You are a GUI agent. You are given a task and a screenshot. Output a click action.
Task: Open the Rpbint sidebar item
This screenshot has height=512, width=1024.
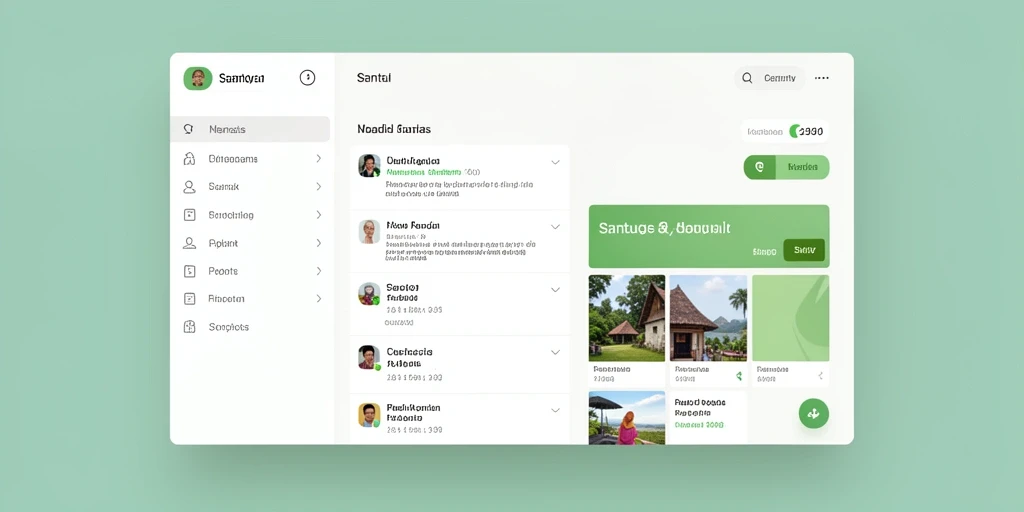[x=250, y=243]
